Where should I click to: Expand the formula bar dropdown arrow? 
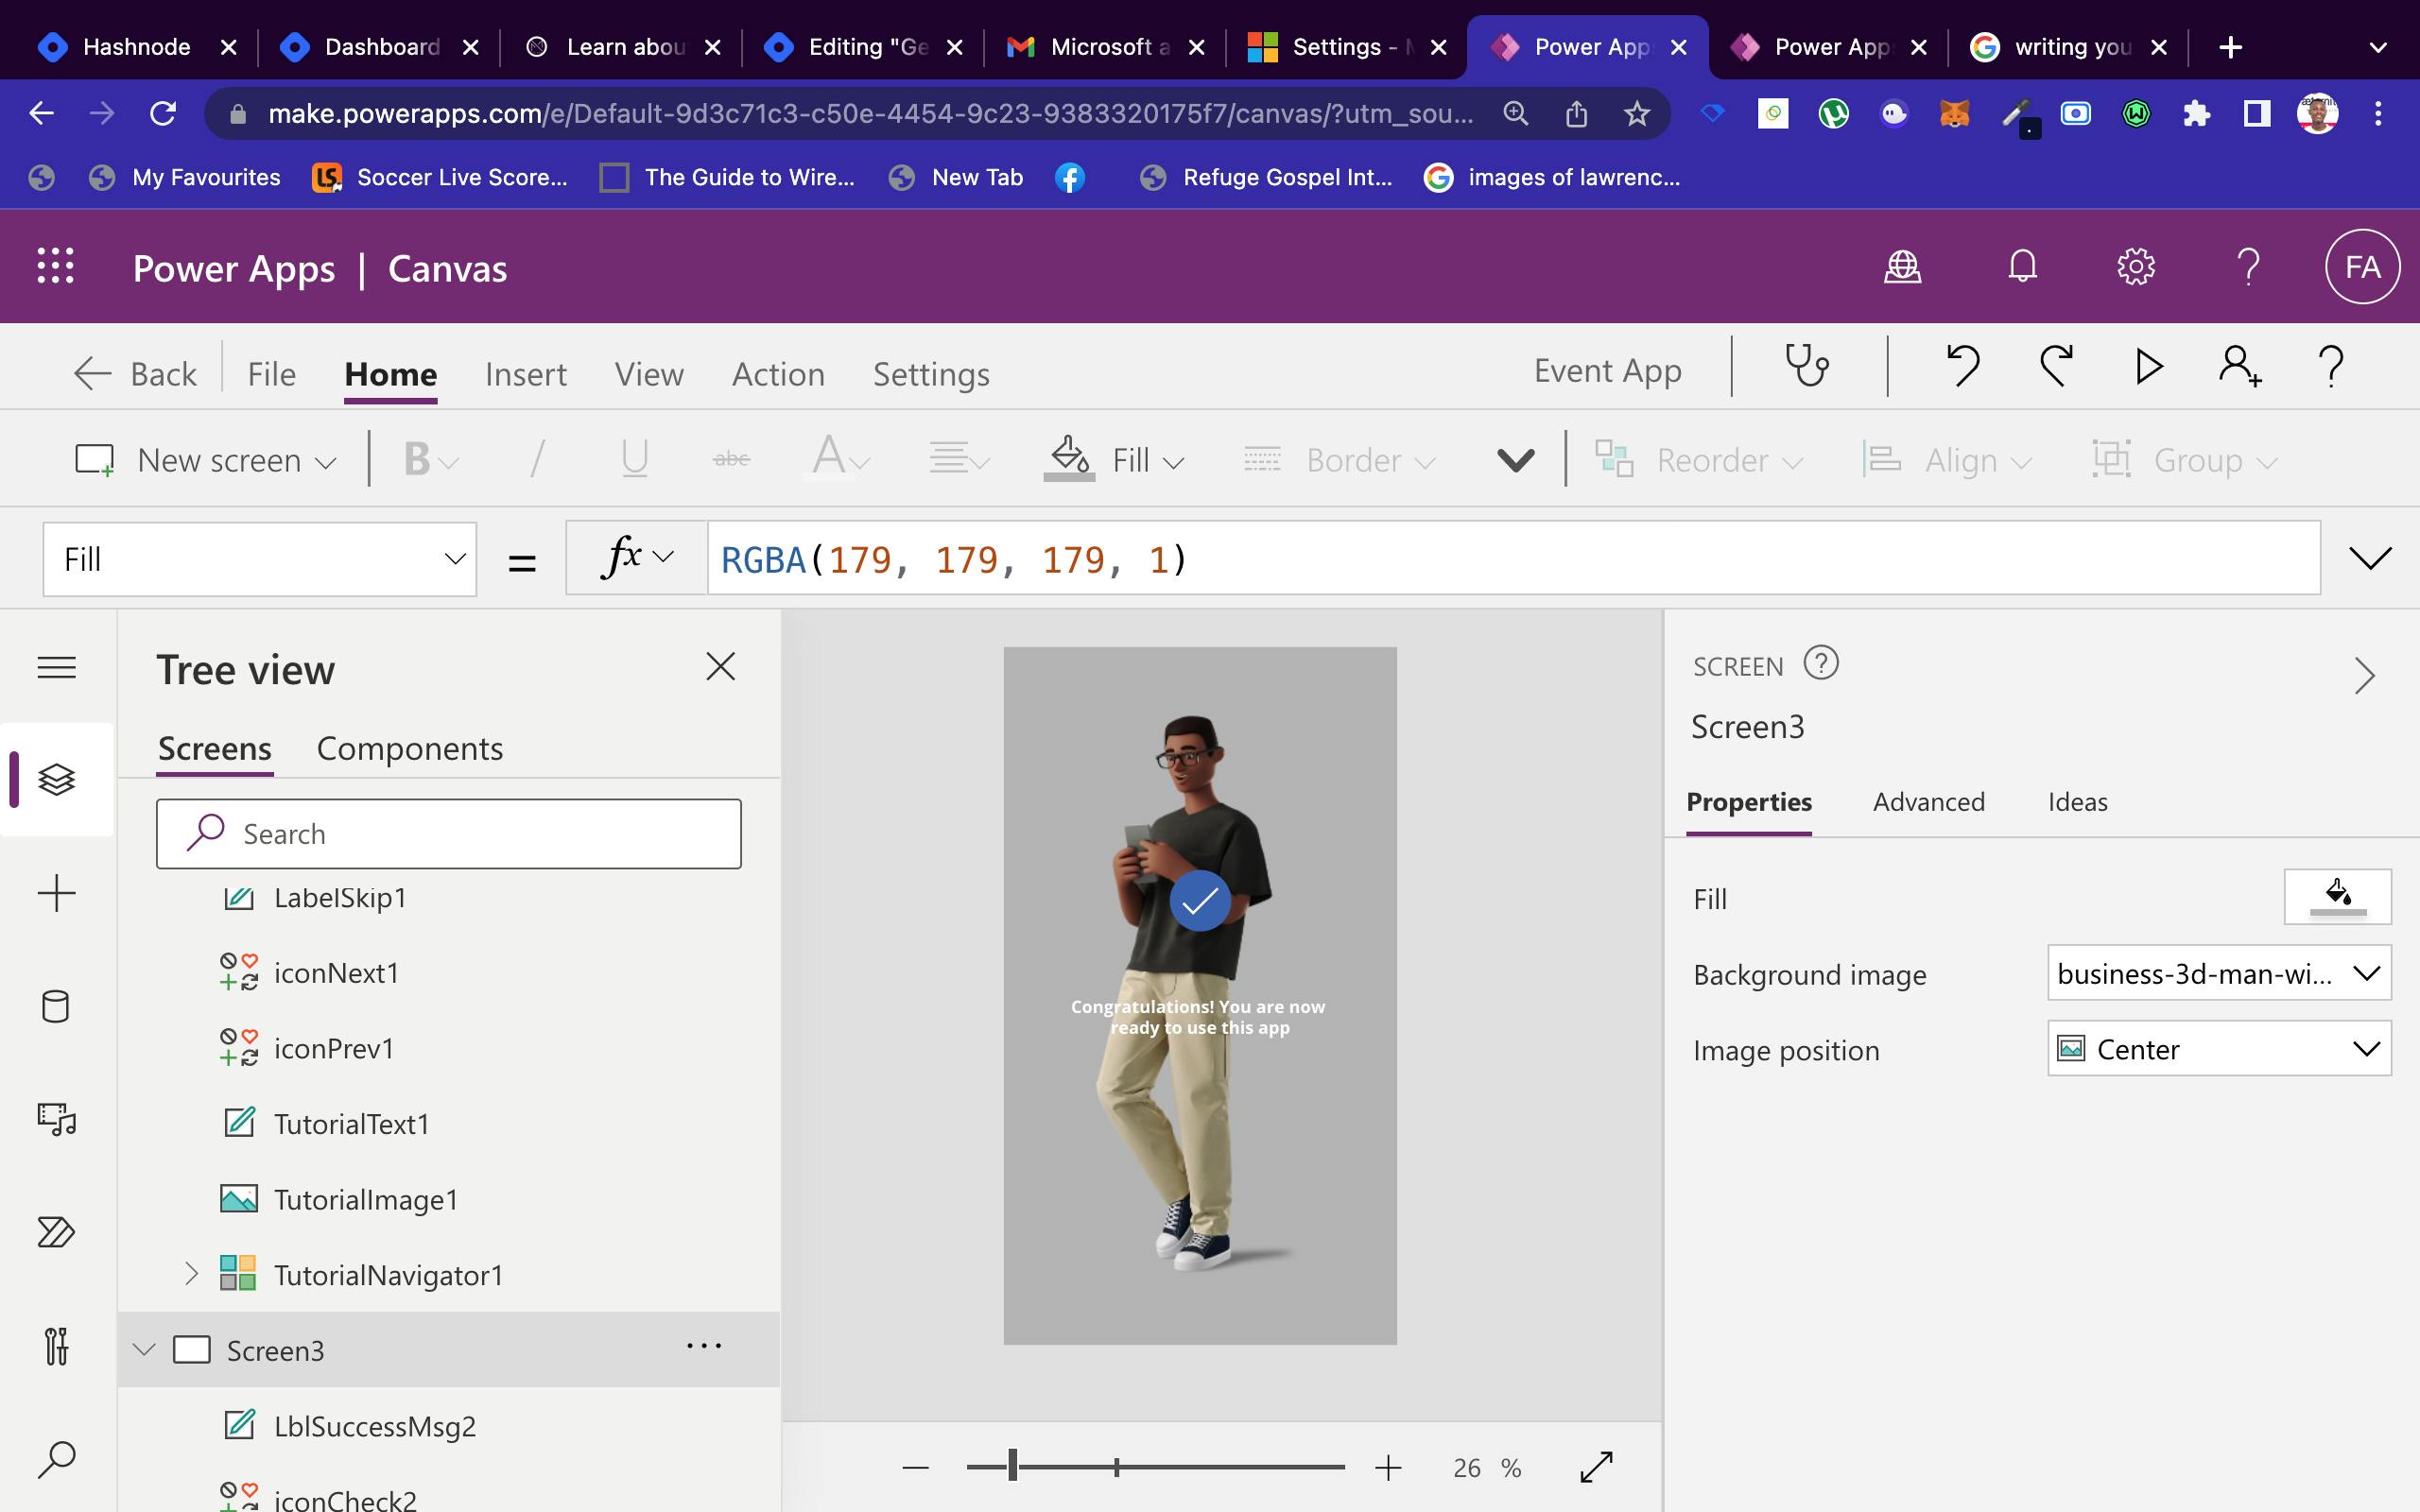[2371, 558]
